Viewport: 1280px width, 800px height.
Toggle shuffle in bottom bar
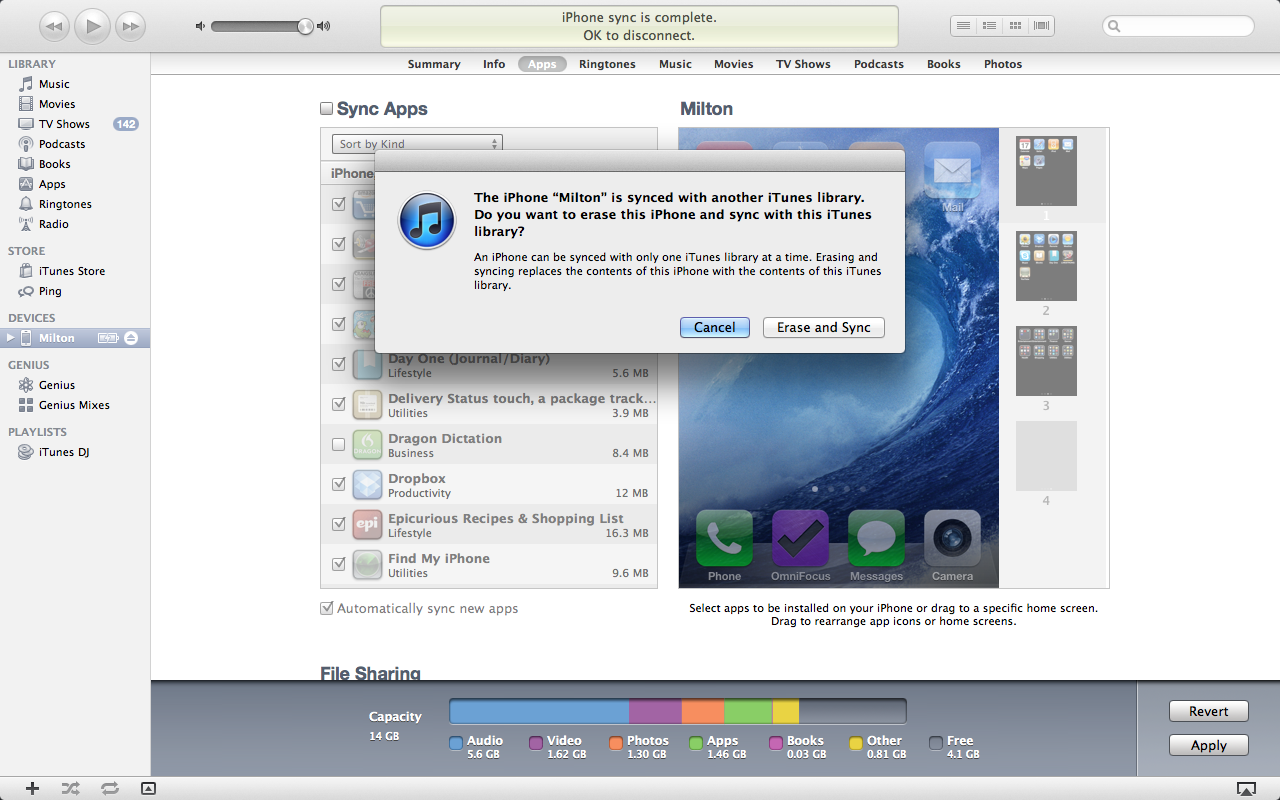(70, 788)
